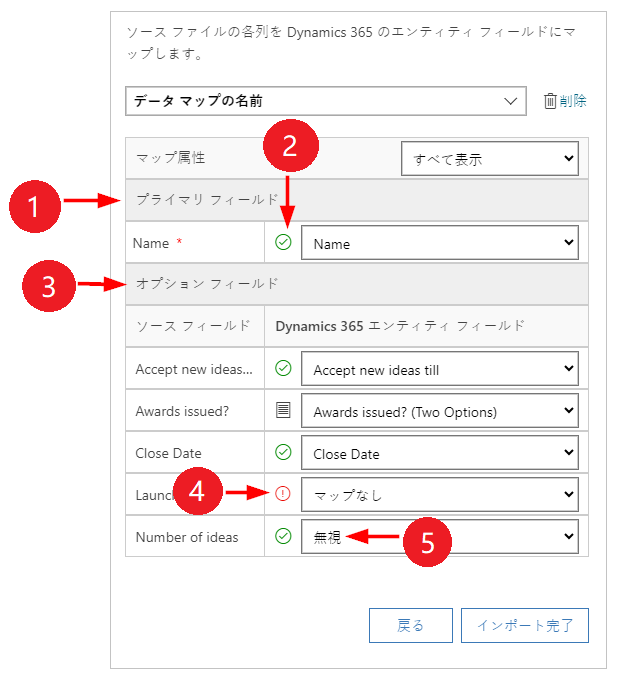The width and height of the screenshot is (619, 690).
Task: Click the trash icon next to 削除
Action: pos(549,101)
